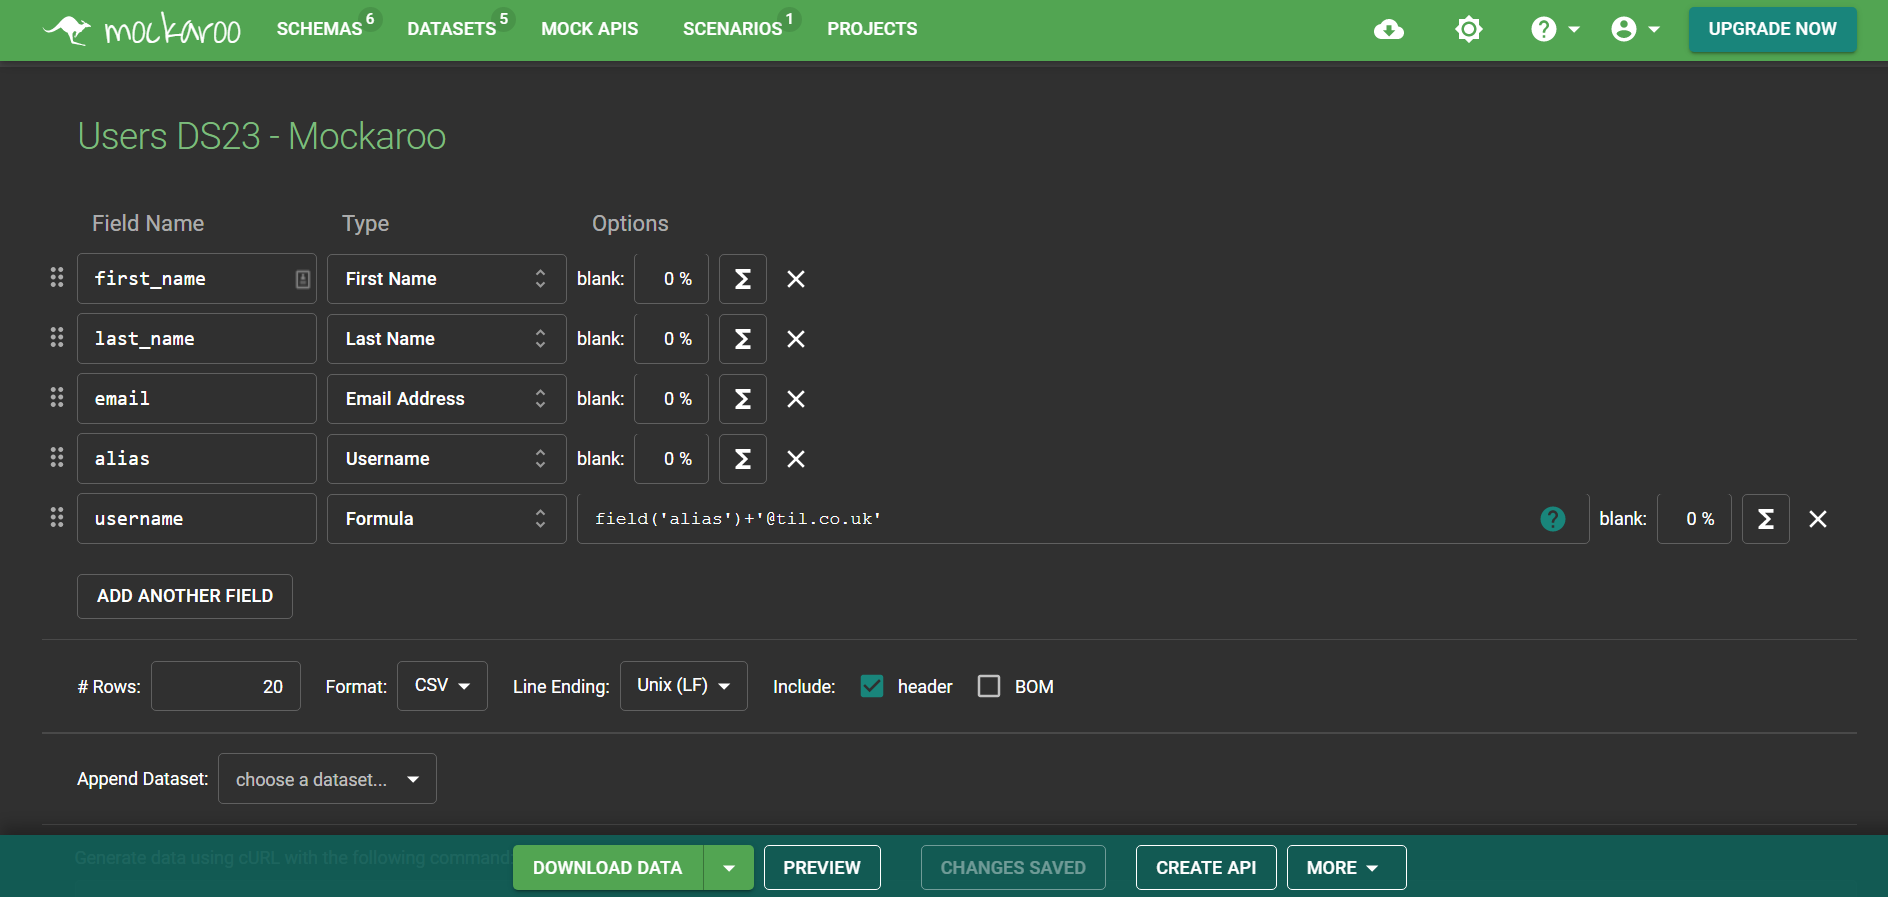
Task: Change the First Name type selector
Action: coord(447,279)
